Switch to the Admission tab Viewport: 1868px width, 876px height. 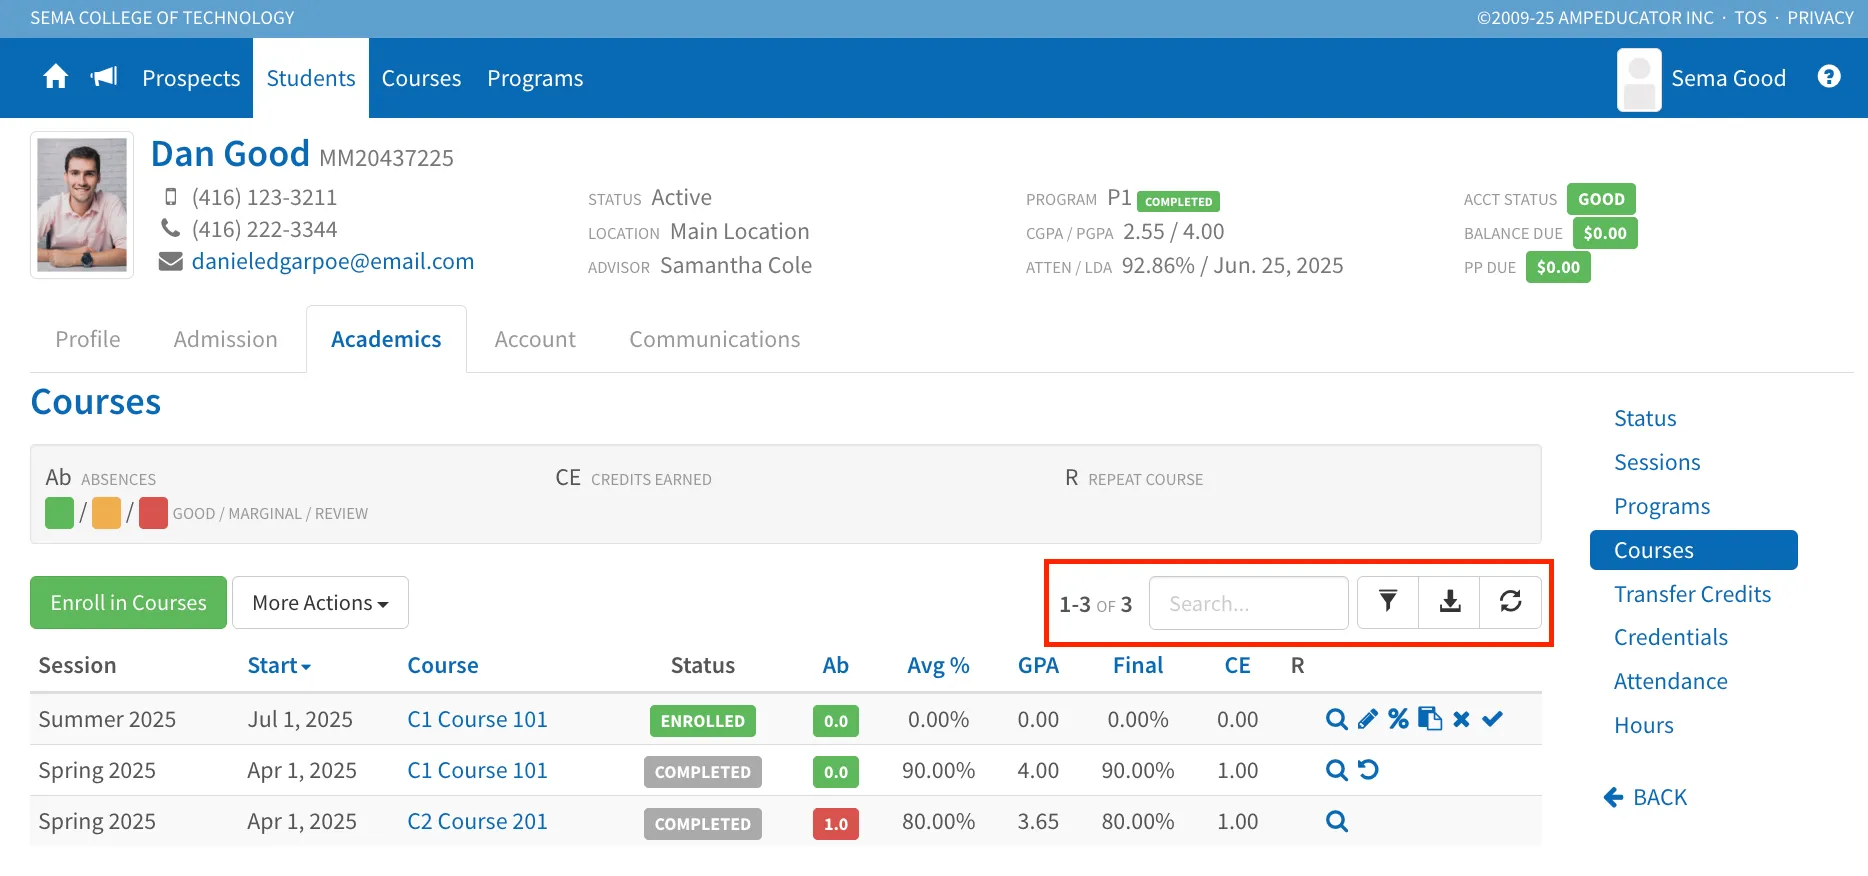[225, 339]
